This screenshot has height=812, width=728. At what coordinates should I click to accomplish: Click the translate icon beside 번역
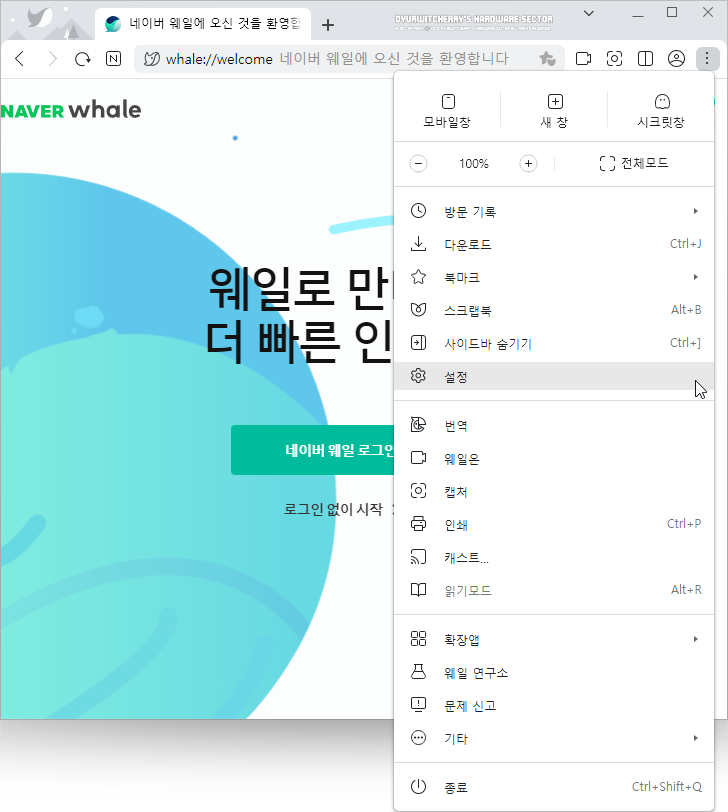pos(418,425)
